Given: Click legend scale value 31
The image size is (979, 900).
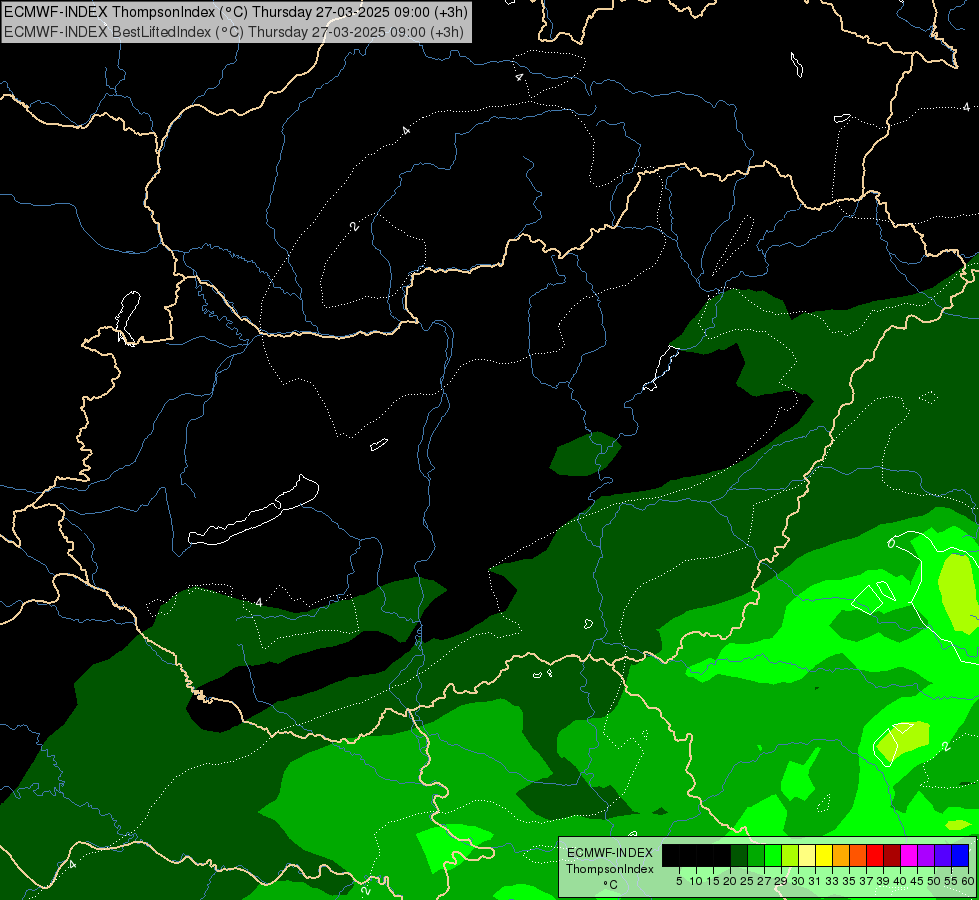Looking at the screenshot, I should coord(815,881).
